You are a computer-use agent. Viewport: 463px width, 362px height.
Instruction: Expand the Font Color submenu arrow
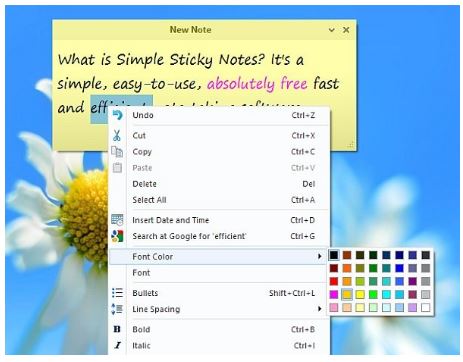(320, 256)
